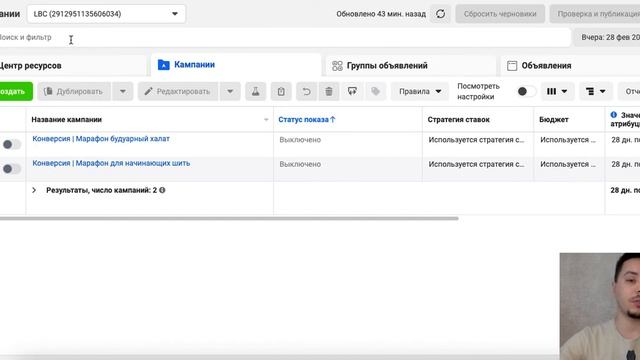The height and width of the screenshot is (360, 640).
Task: Open campaign Конверсия | Марафон для начинающих шить
Action: coord(111,163)
